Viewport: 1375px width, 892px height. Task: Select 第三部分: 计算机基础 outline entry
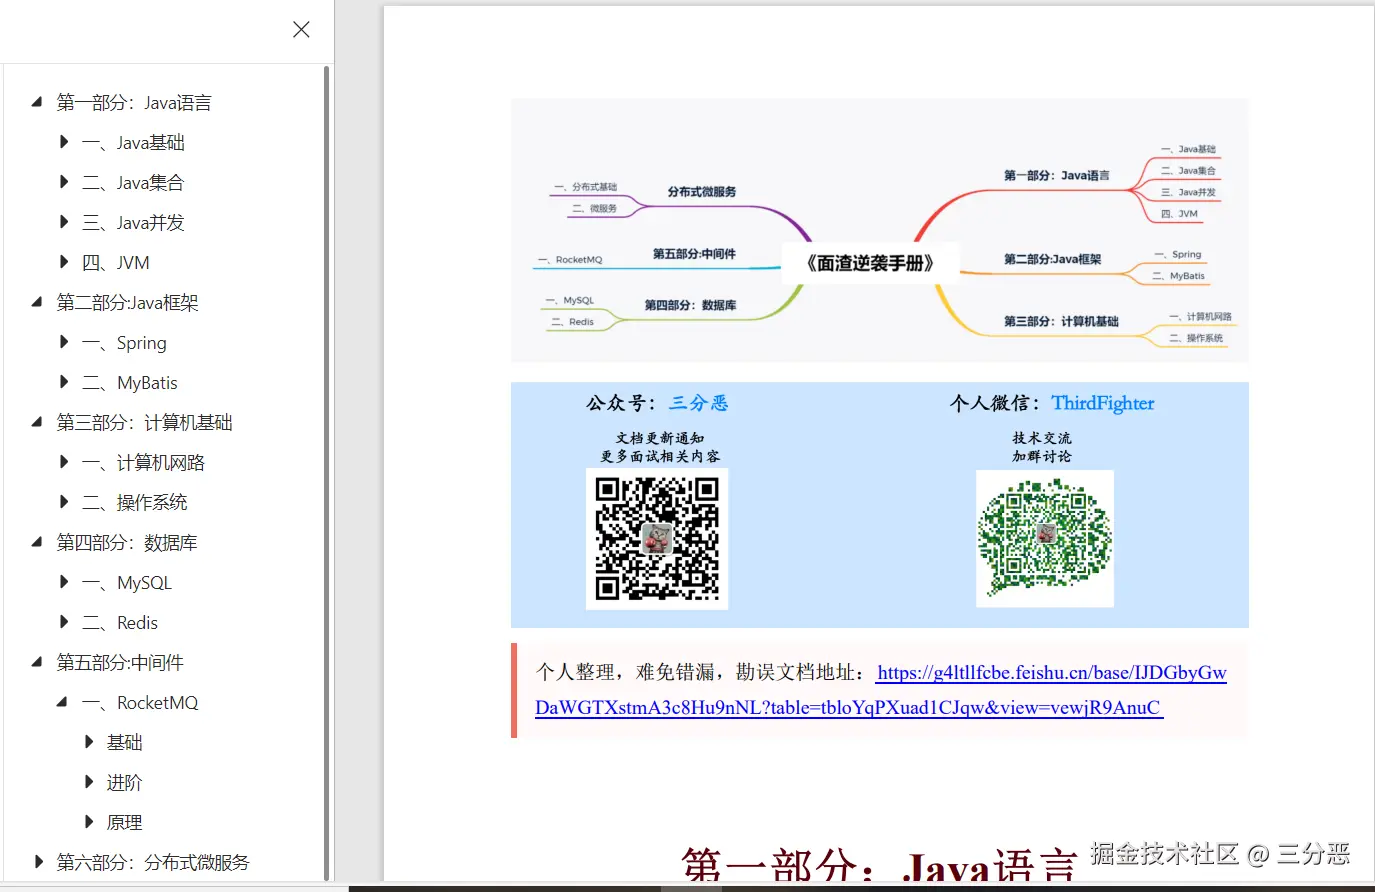(144, 423)
